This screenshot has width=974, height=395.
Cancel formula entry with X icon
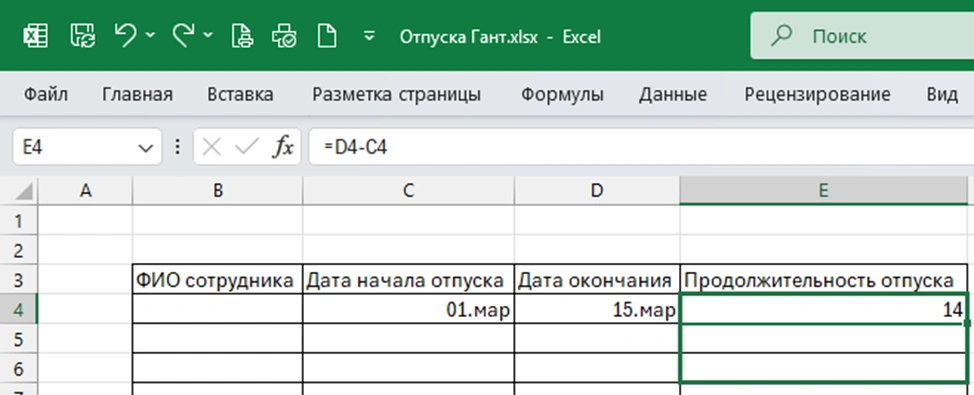tap(212, 147)
